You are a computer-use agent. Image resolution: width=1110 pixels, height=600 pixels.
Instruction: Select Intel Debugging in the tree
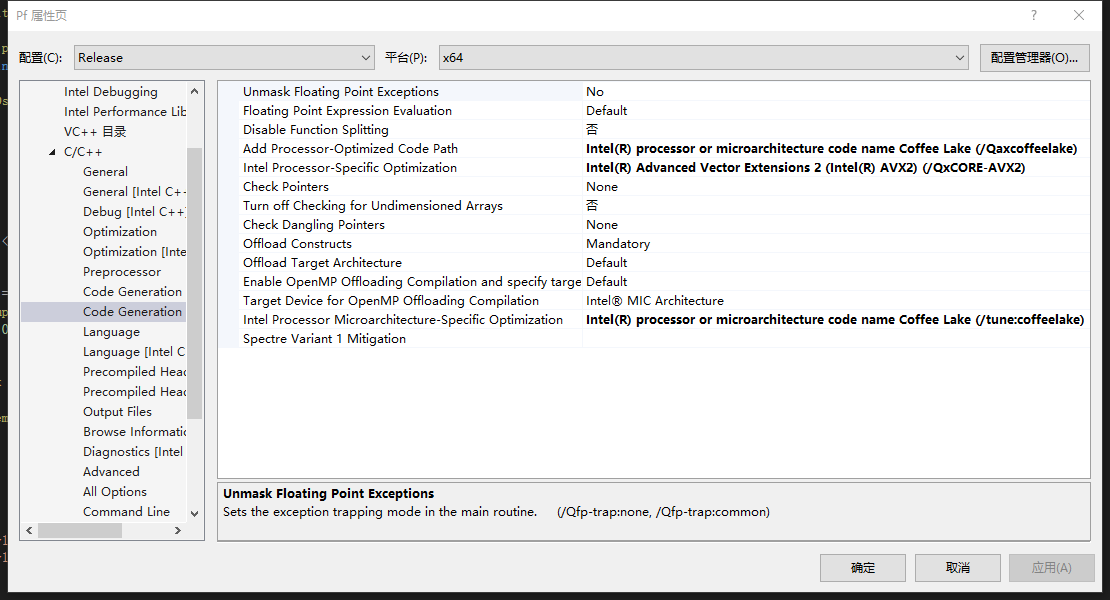click(x=110, y=91)
